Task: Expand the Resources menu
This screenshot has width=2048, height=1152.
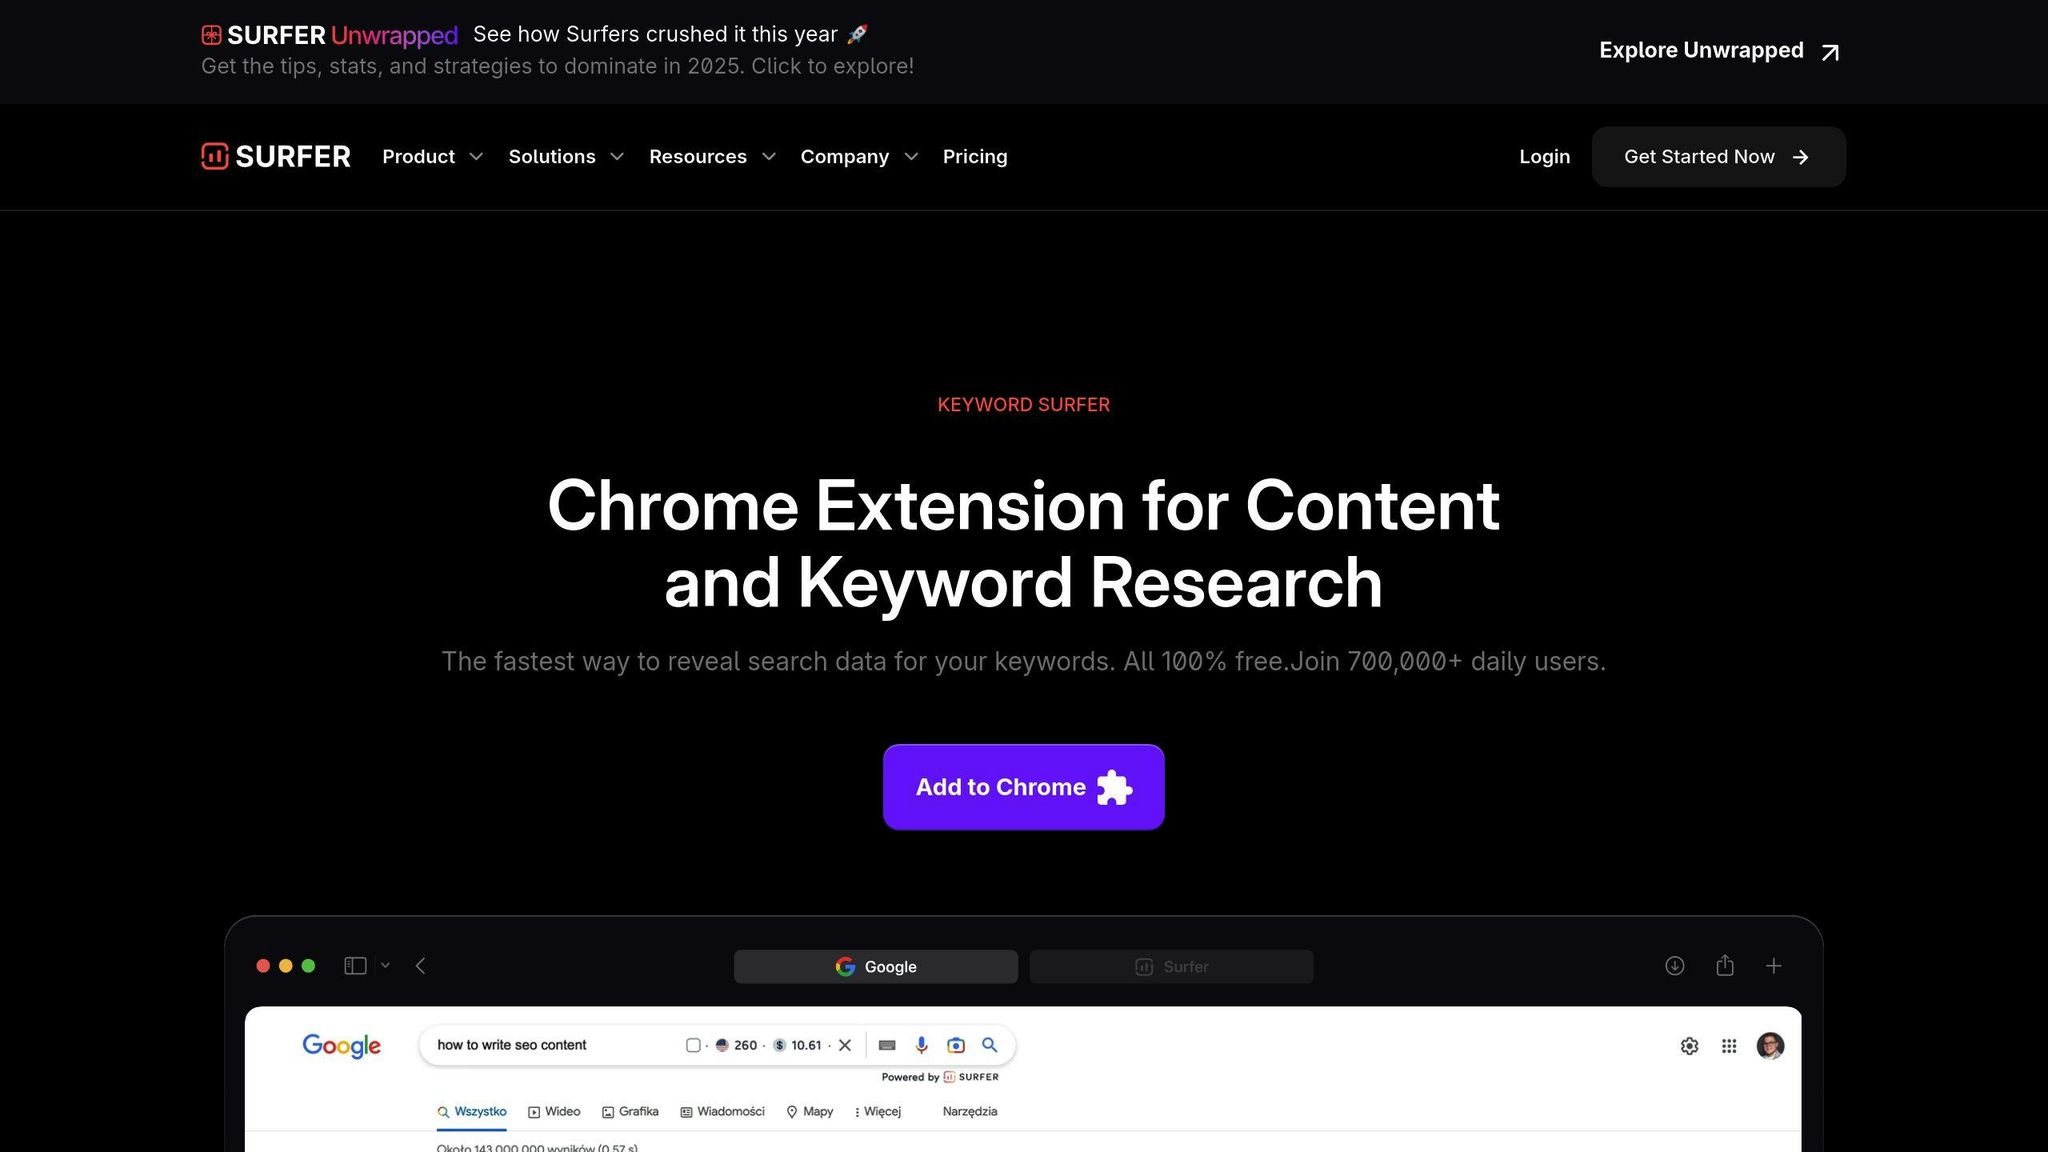Action: 712,157
